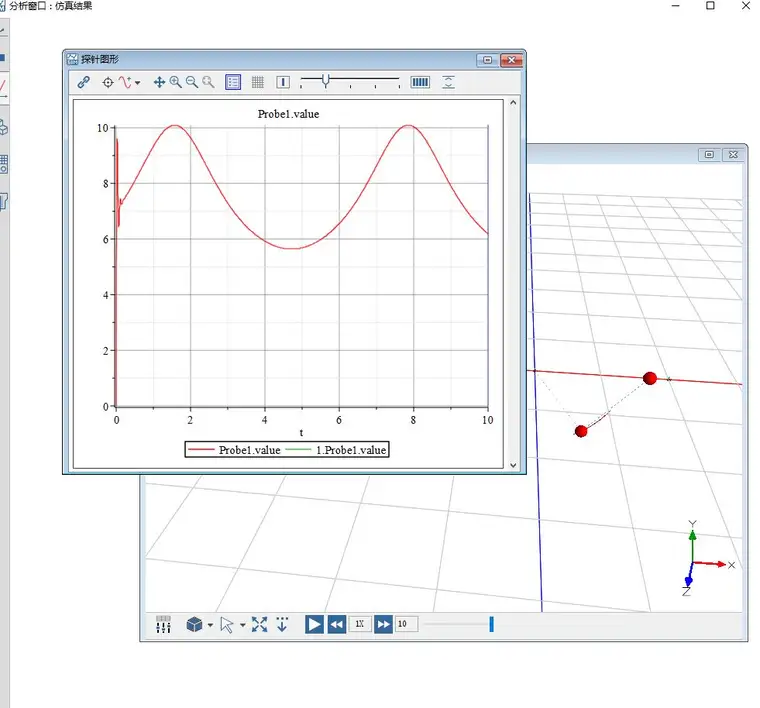Minimize the main analysis window
The image size is (760, 708).
pyautogui.click(x=676, y=6)
